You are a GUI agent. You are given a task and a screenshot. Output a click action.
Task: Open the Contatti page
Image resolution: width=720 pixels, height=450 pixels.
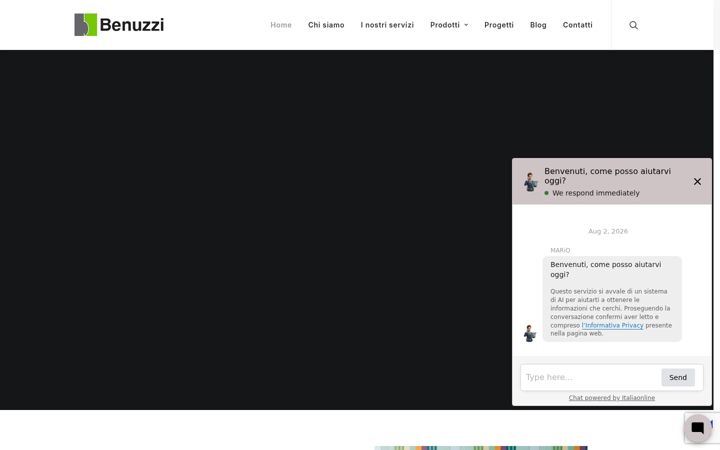point(578,25)
